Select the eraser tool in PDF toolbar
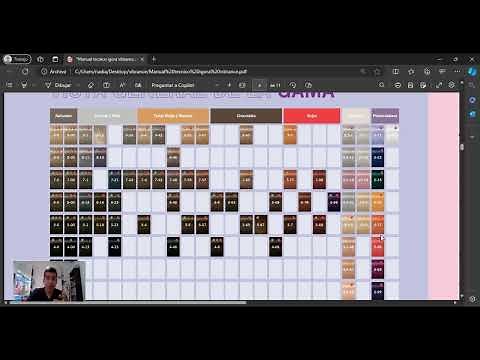The image size is (480, 360). (x=91, y=85)
